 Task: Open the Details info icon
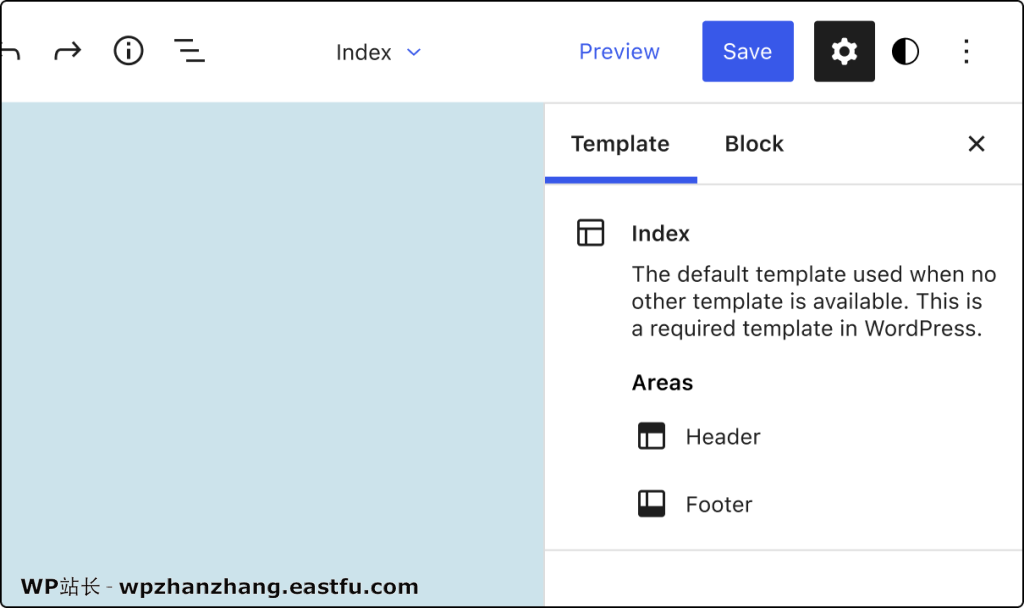coord(128,51)
